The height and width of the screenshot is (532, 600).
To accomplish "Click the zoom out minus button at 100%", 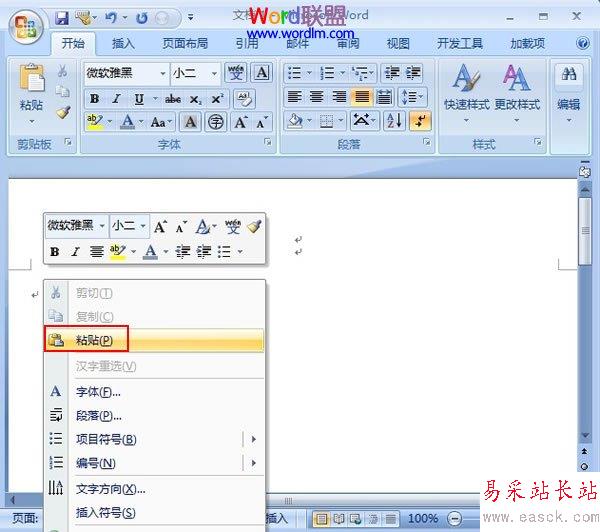I will (x=455, y=519).
